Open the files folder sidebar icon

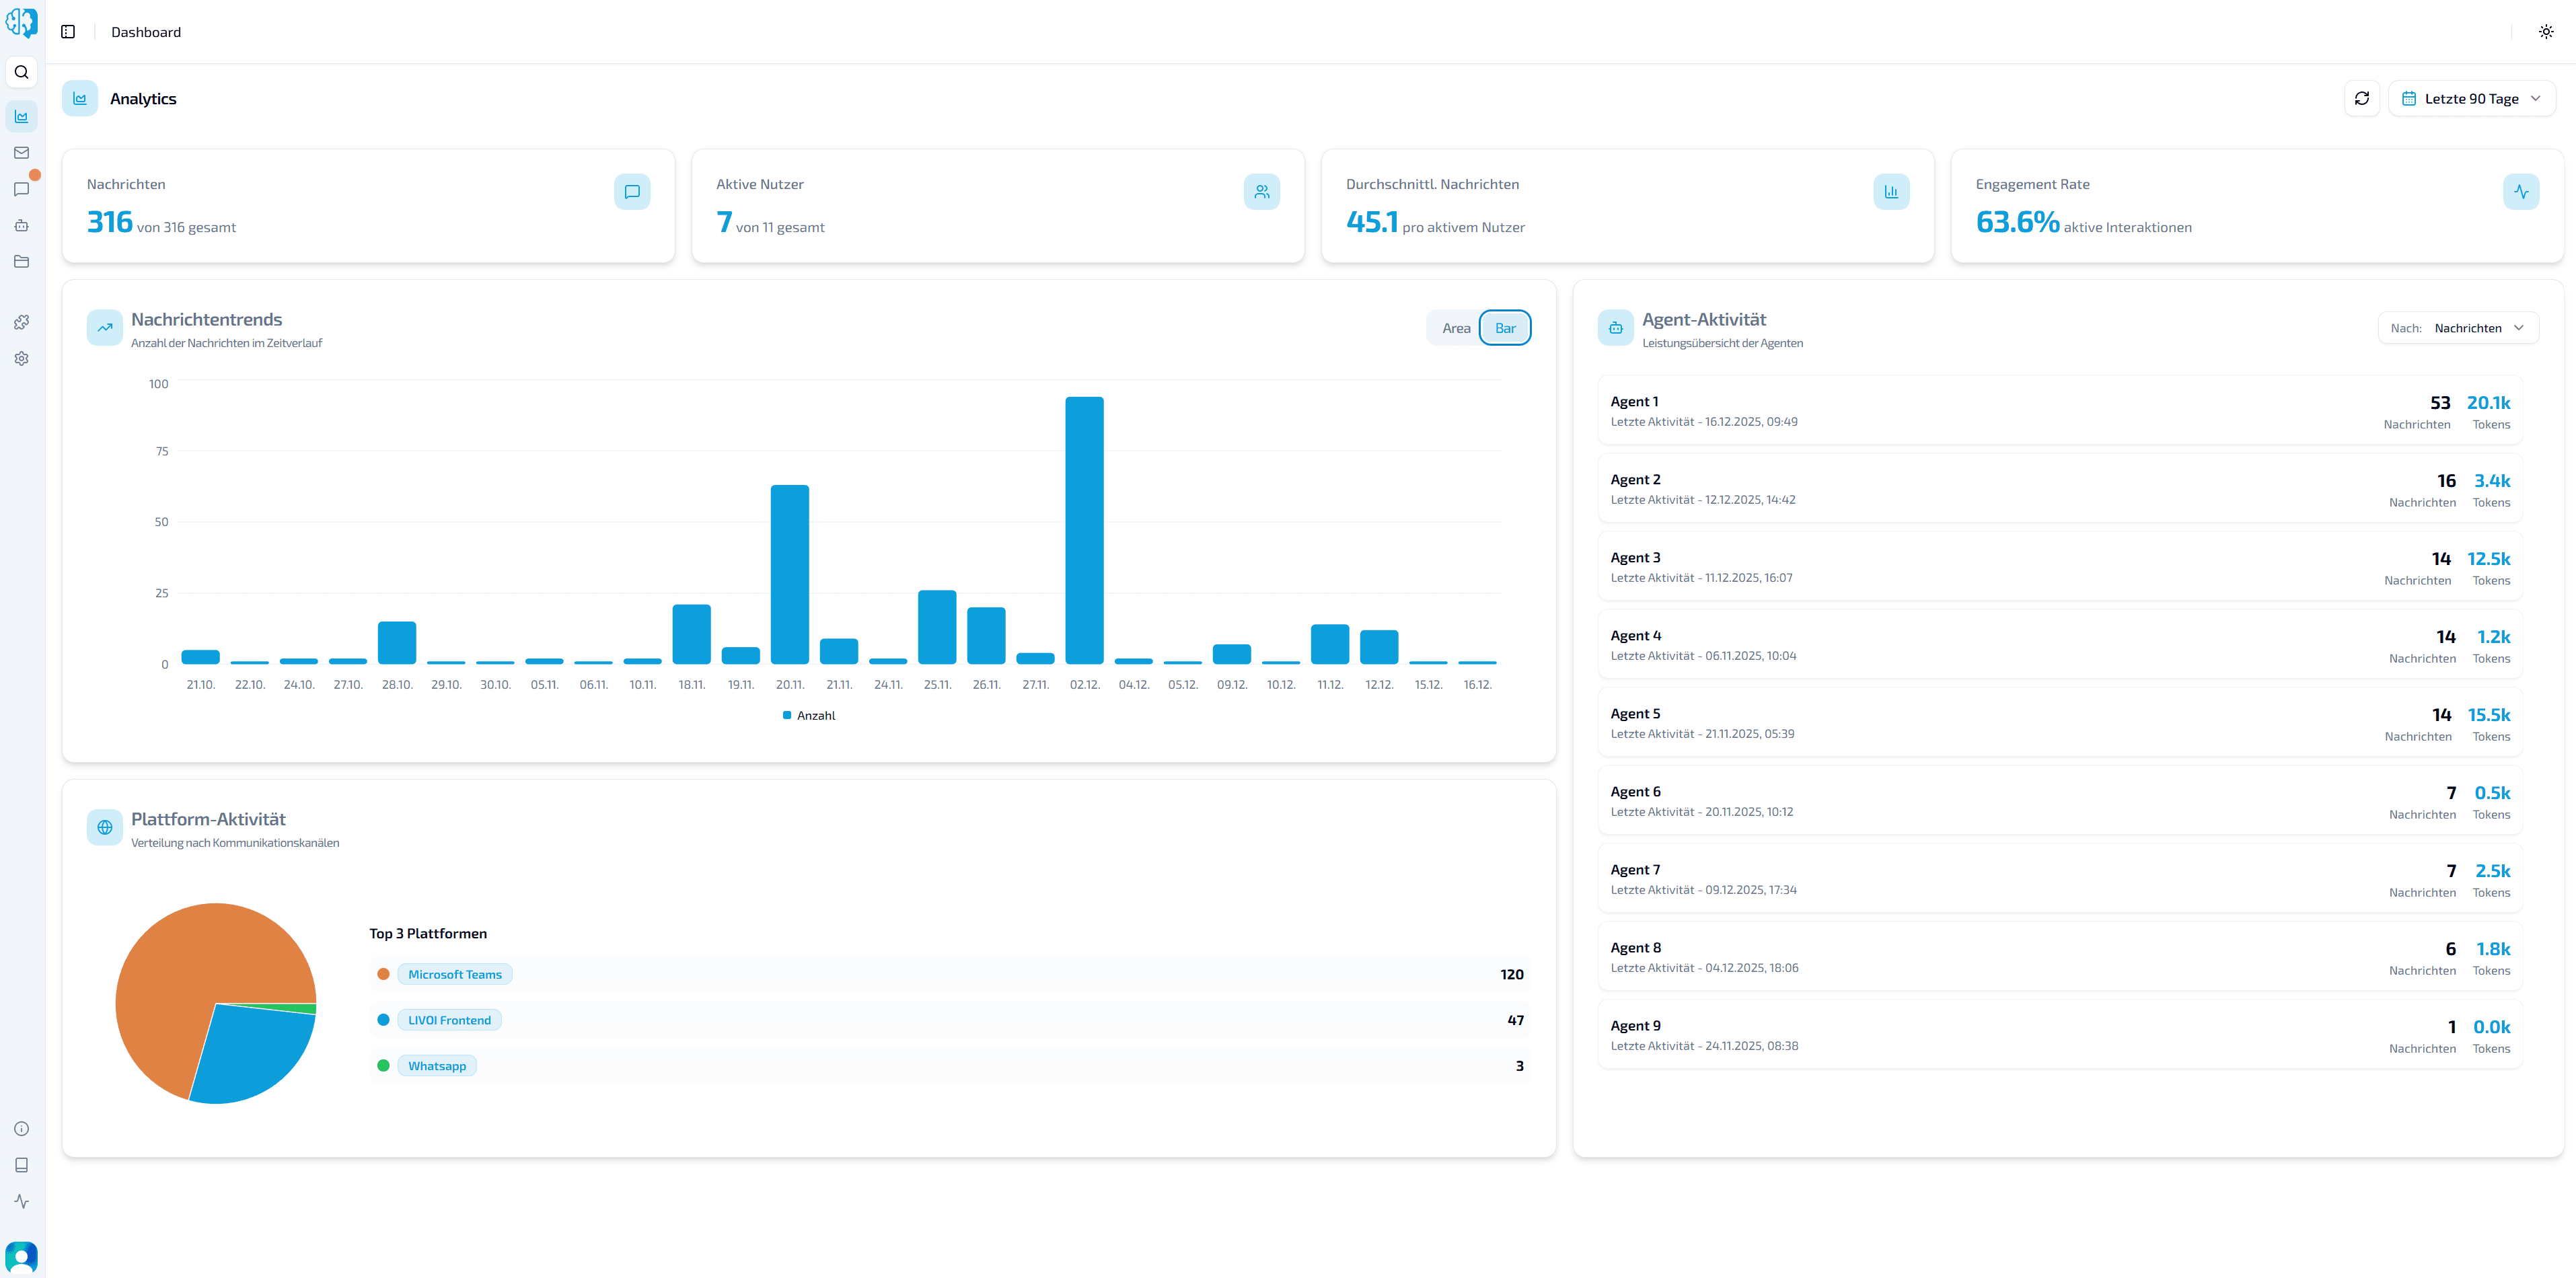[x=21, y=261]
